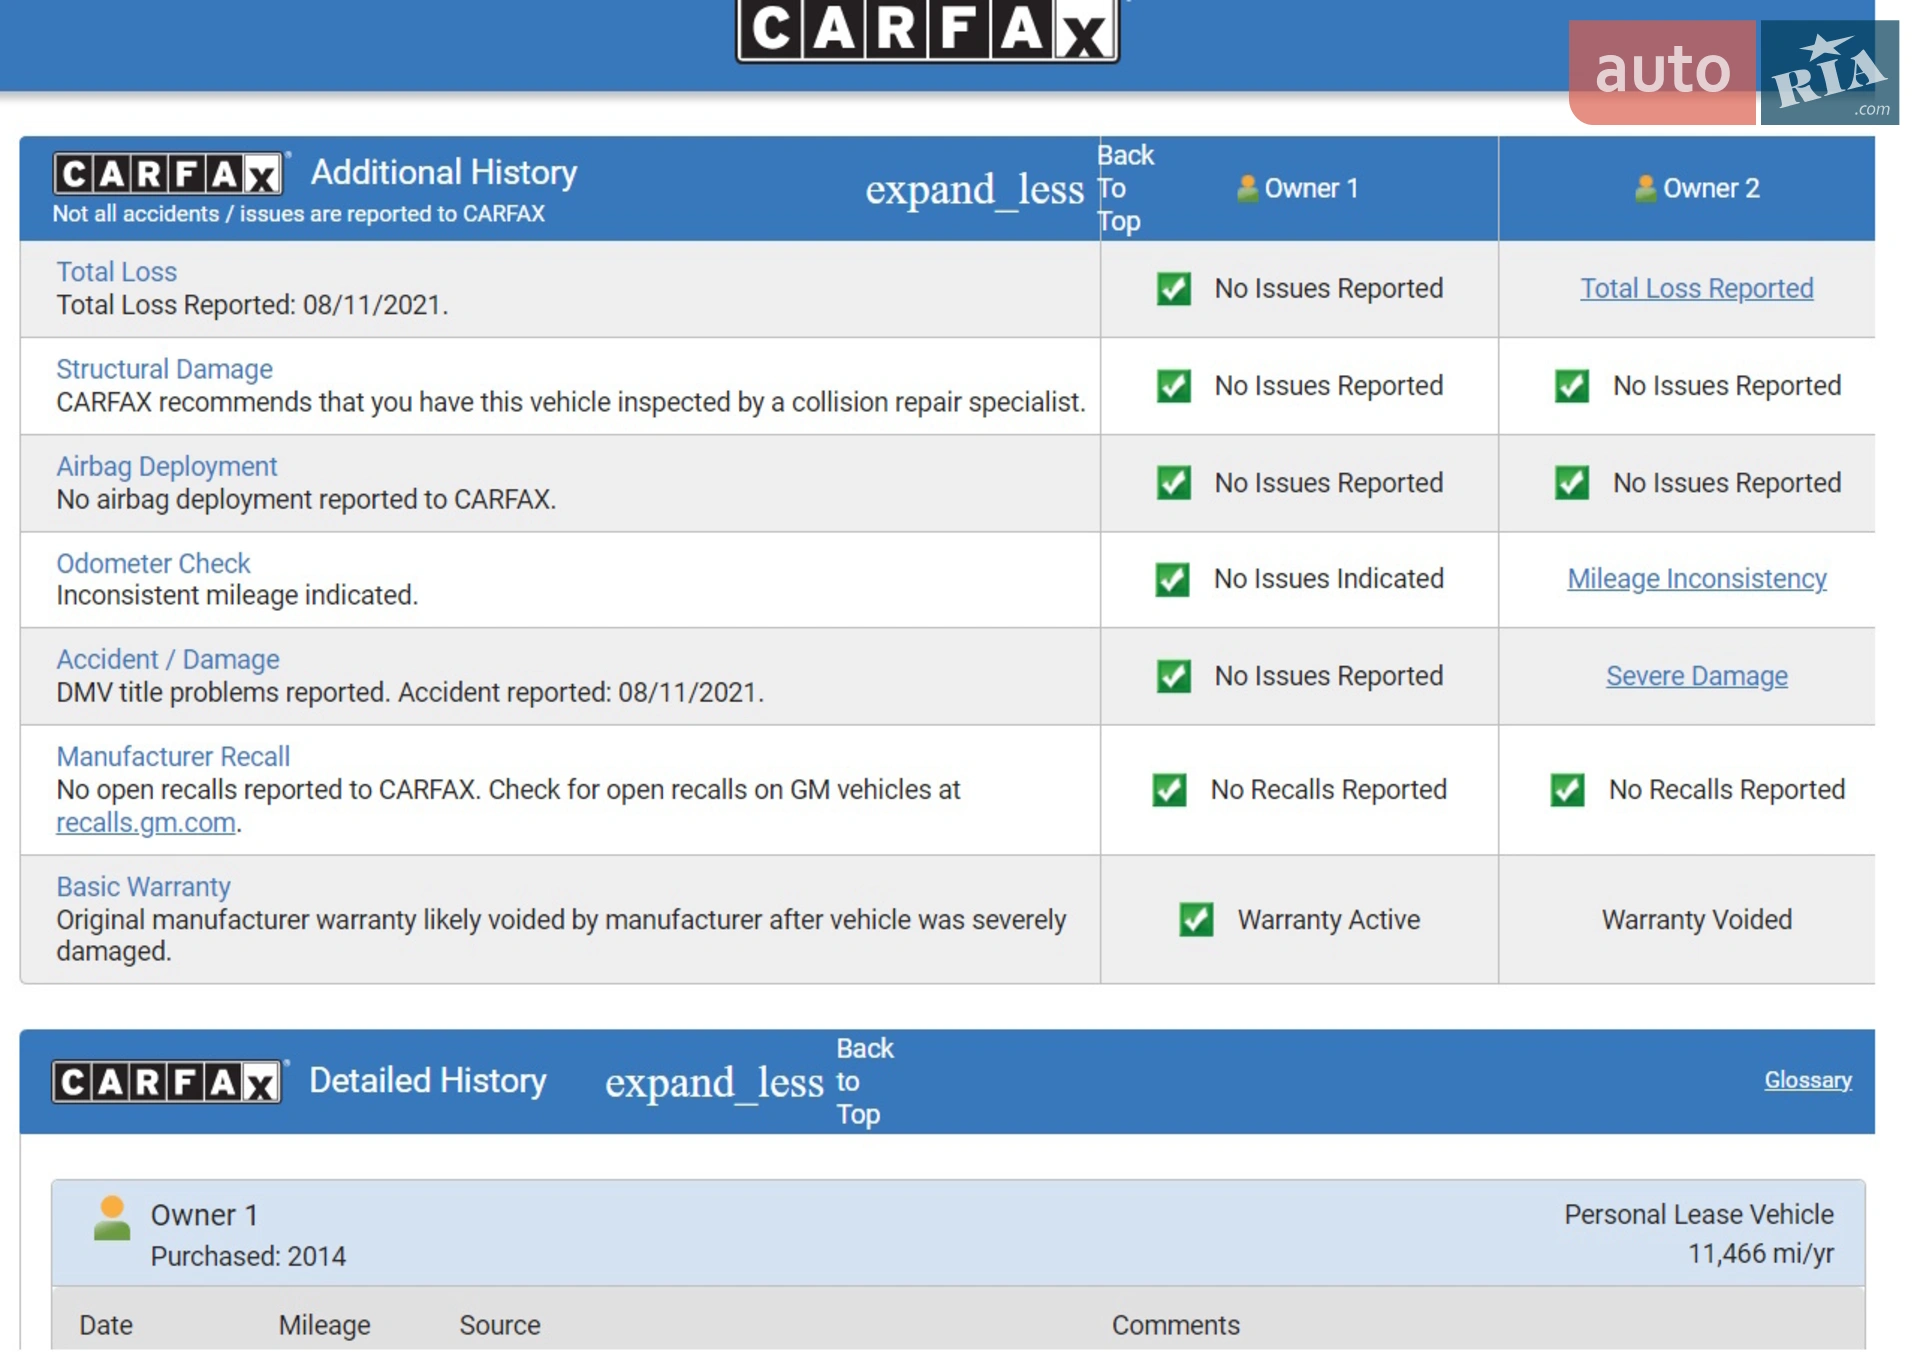This screenshot has width=1920, height=1363.
Task: Click the Structural Damage row heading
Action: coord(164,369)
